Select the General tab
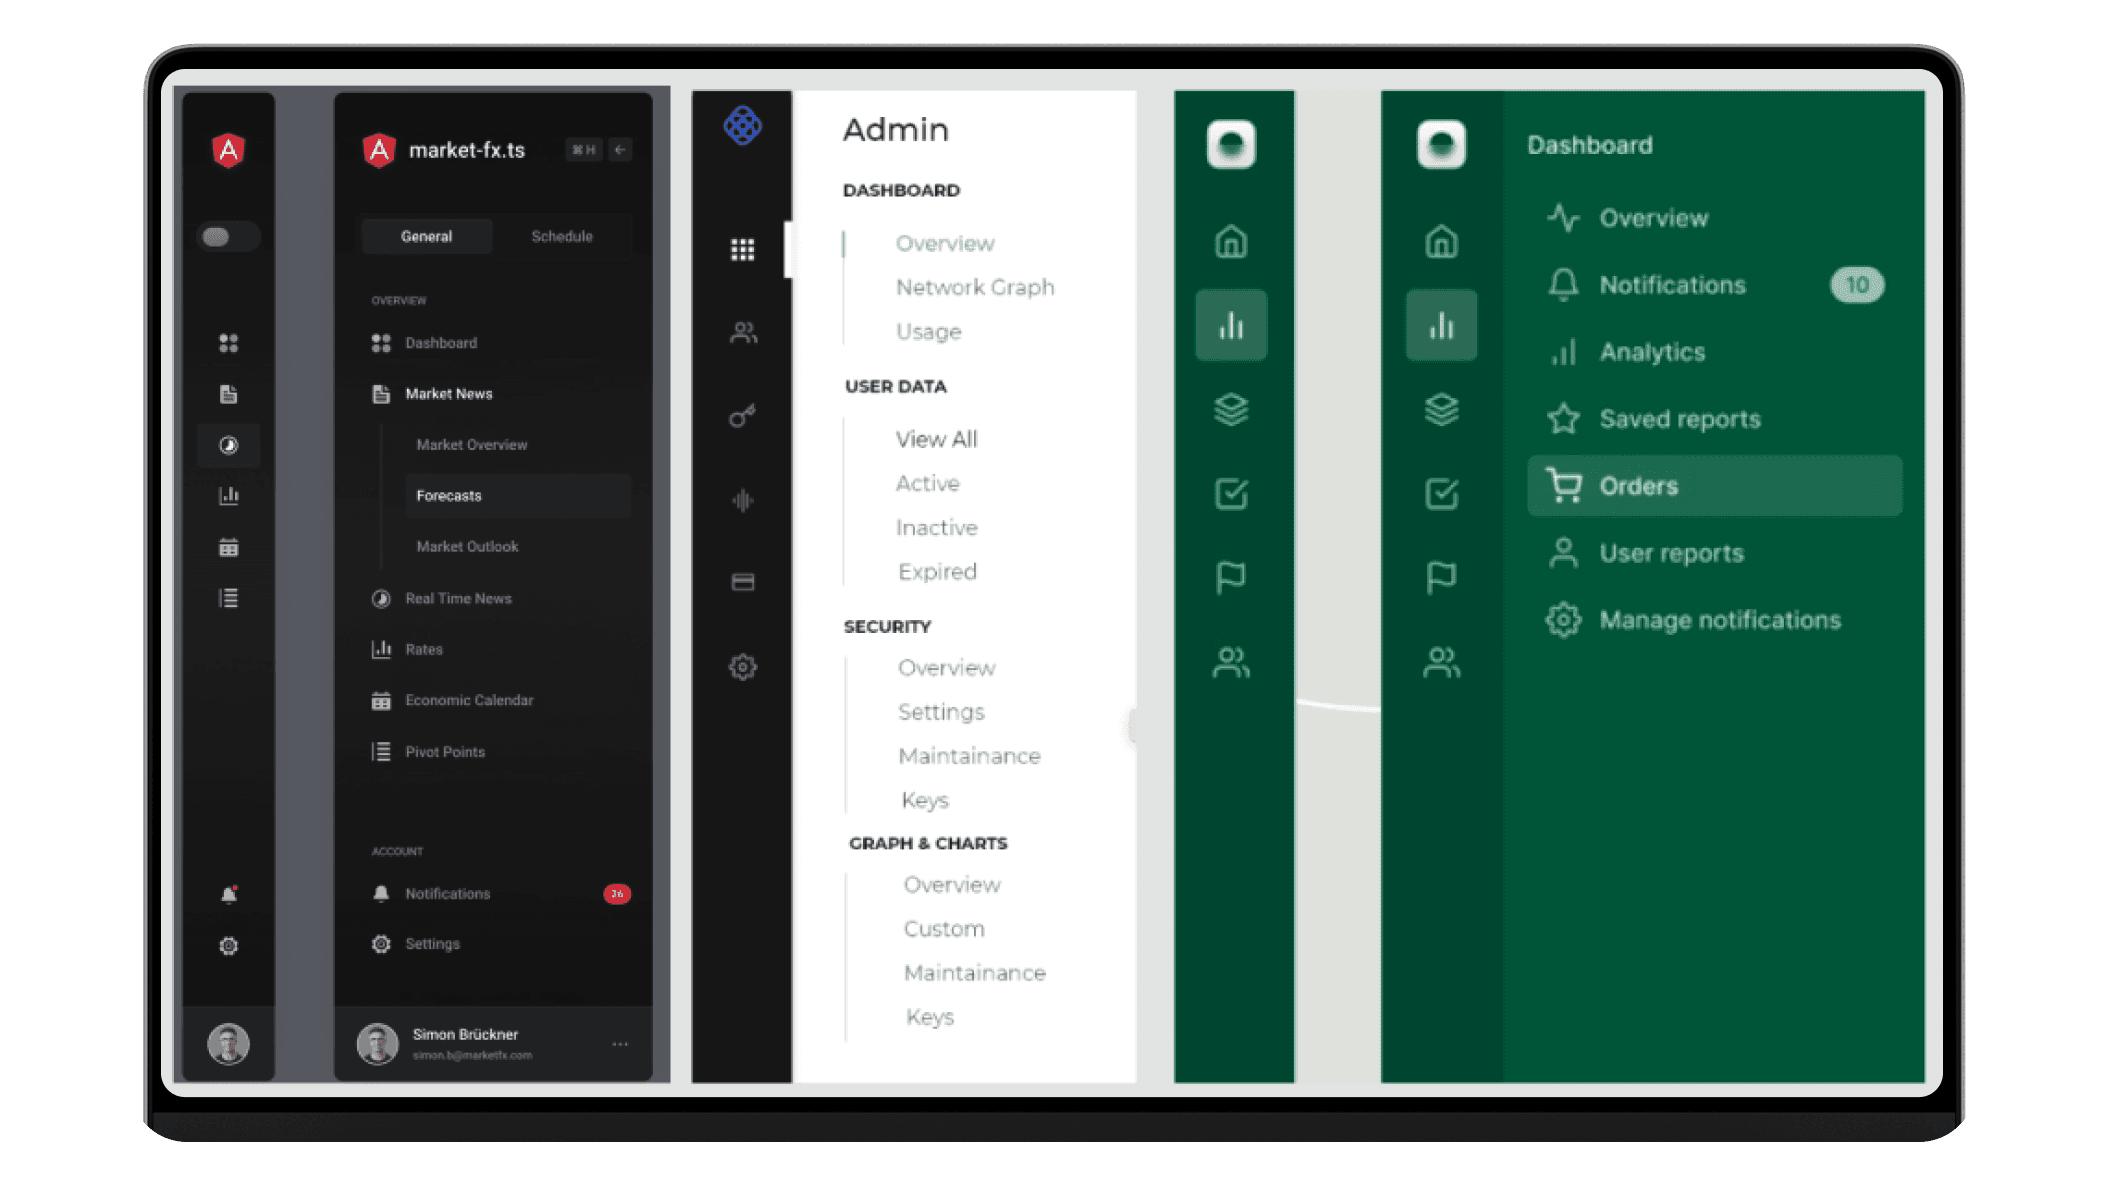2107x1185 pixels. point(427,236)
